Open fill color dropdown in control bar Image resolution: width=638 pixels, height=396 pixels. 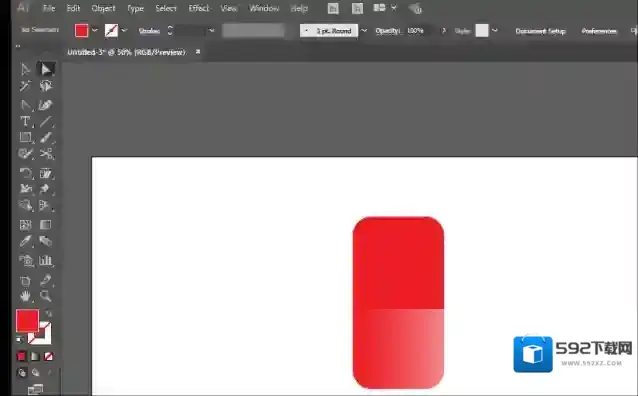click(95, 31)
